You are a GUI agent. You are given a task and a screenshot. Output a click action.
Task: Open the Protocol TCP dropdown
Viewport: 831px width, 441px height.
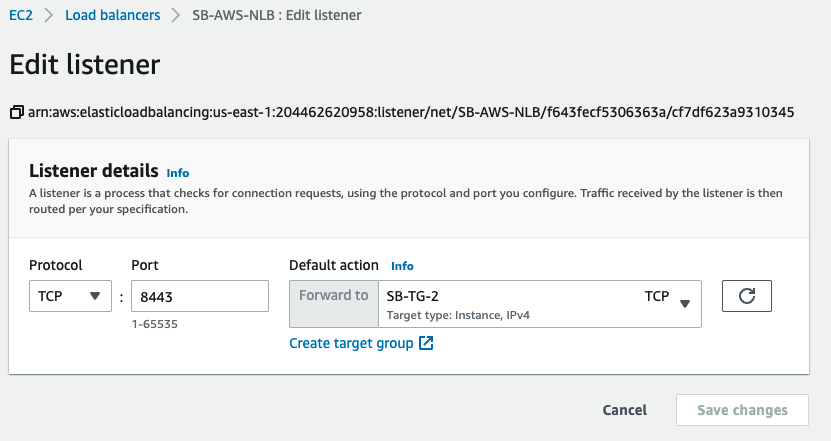click(x=69, y=296)
